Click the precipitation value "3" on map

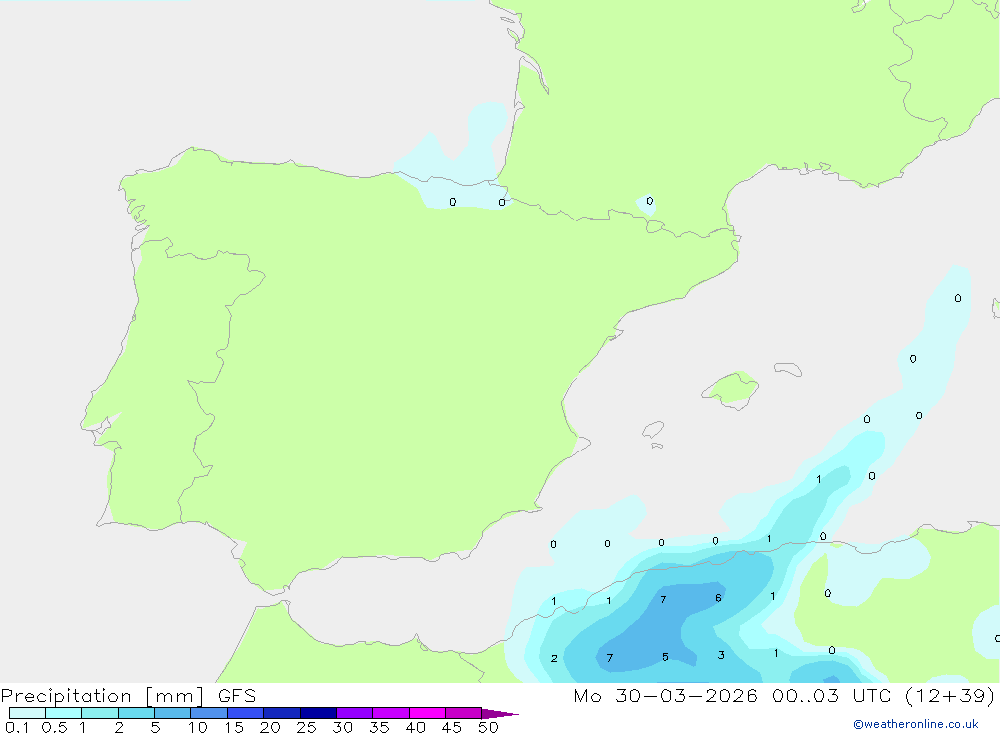tap(721, 655)
